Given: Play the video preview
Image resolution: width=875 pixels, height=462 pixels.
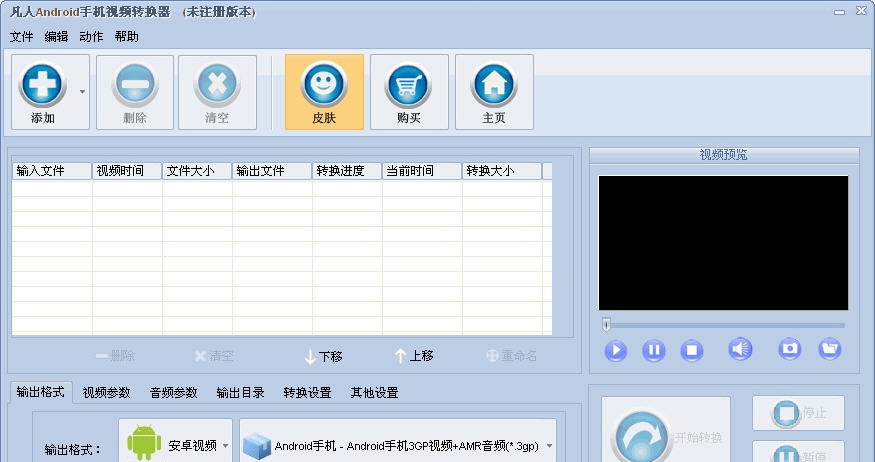Looking at the screenshot, I should [616, 350].
